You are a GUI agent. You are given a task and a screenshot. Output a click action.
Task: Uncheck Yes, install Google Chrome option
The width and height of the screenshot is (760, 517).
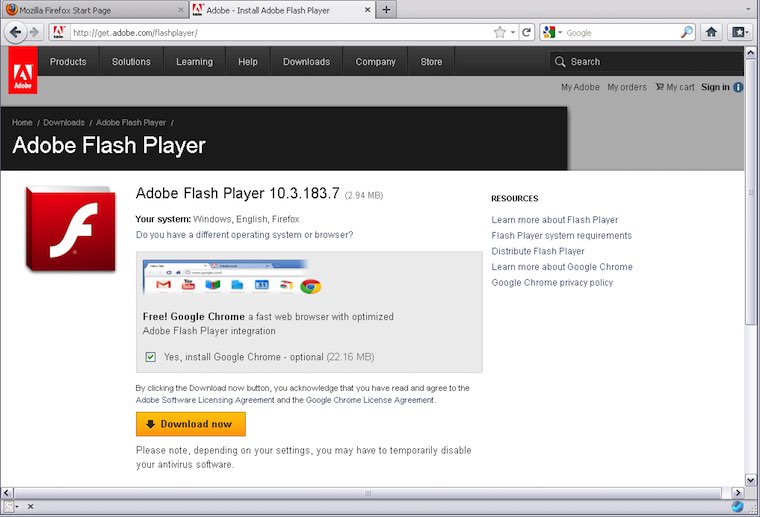(x=150, y=357)
